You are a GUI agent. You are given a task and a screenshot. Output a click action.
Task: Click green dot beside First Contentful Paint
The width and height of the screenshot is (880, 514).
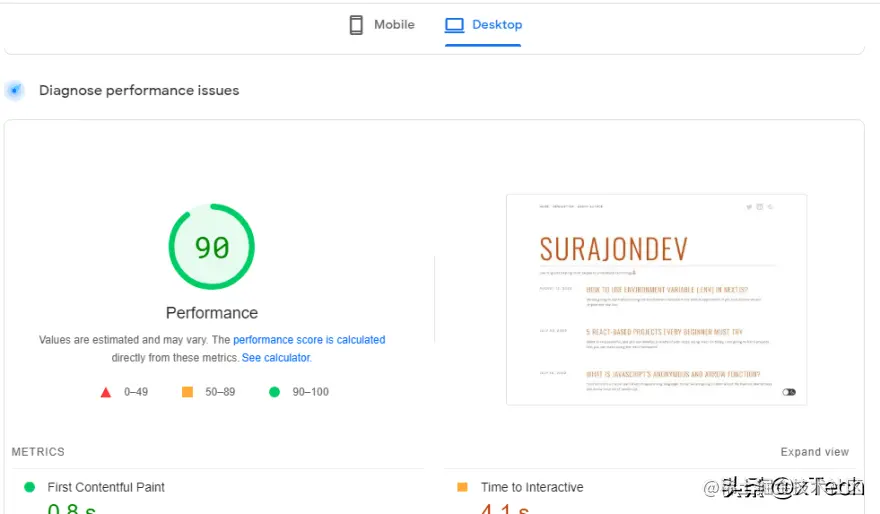(x=30, y=487)
